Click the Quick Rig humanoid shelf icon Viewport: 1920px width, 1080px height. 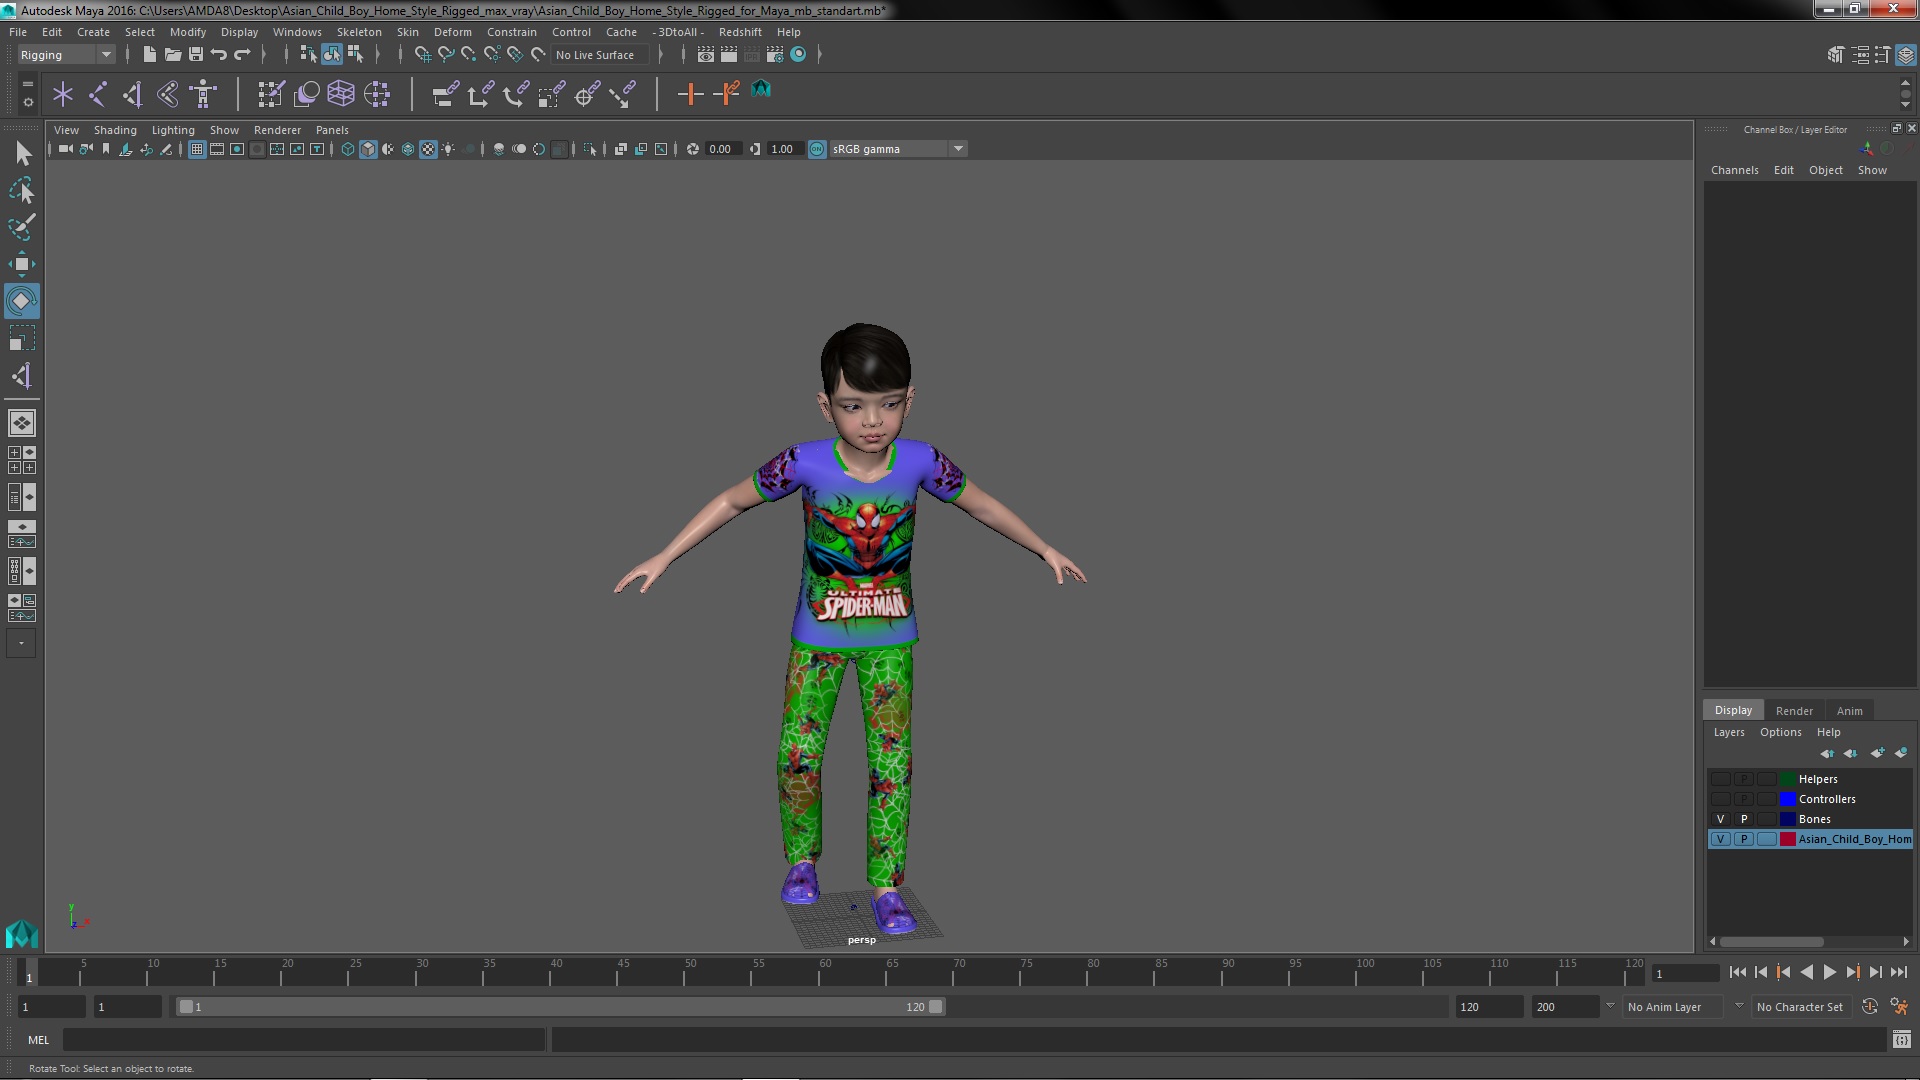(x=203, y=94)
